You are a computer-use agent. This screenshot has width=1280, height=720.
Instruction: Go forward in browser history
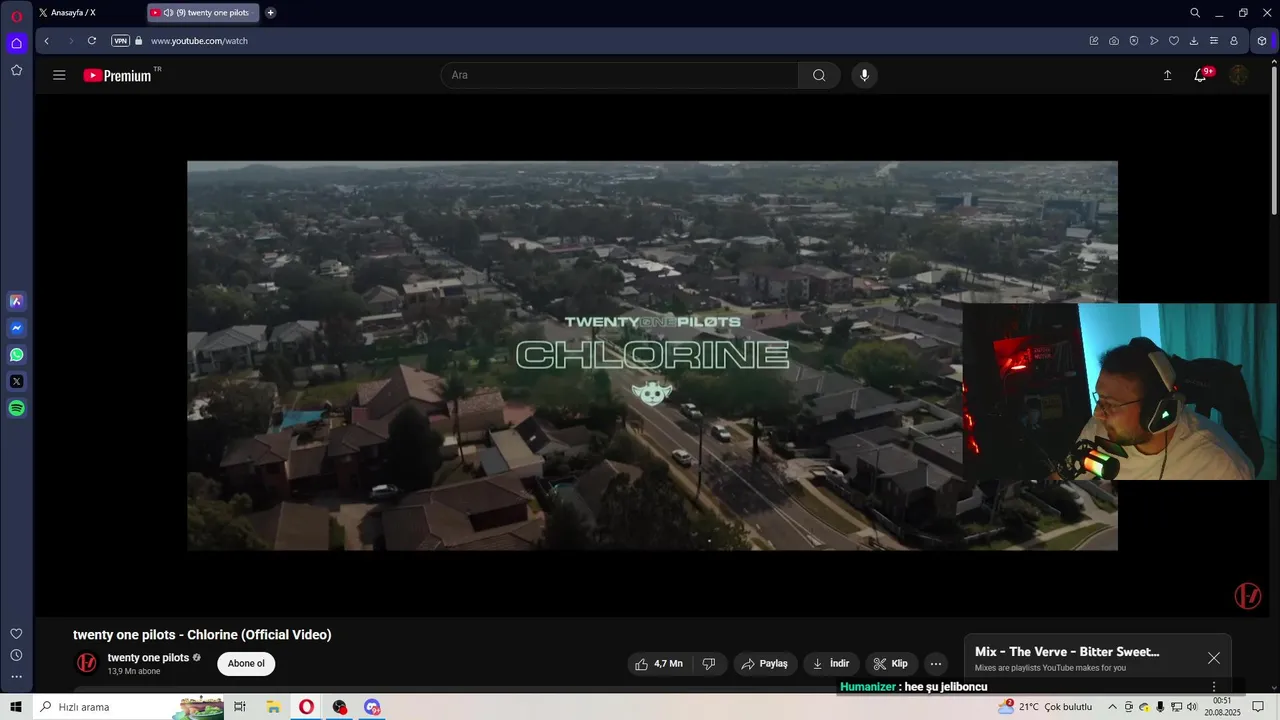tap(70, 41)
